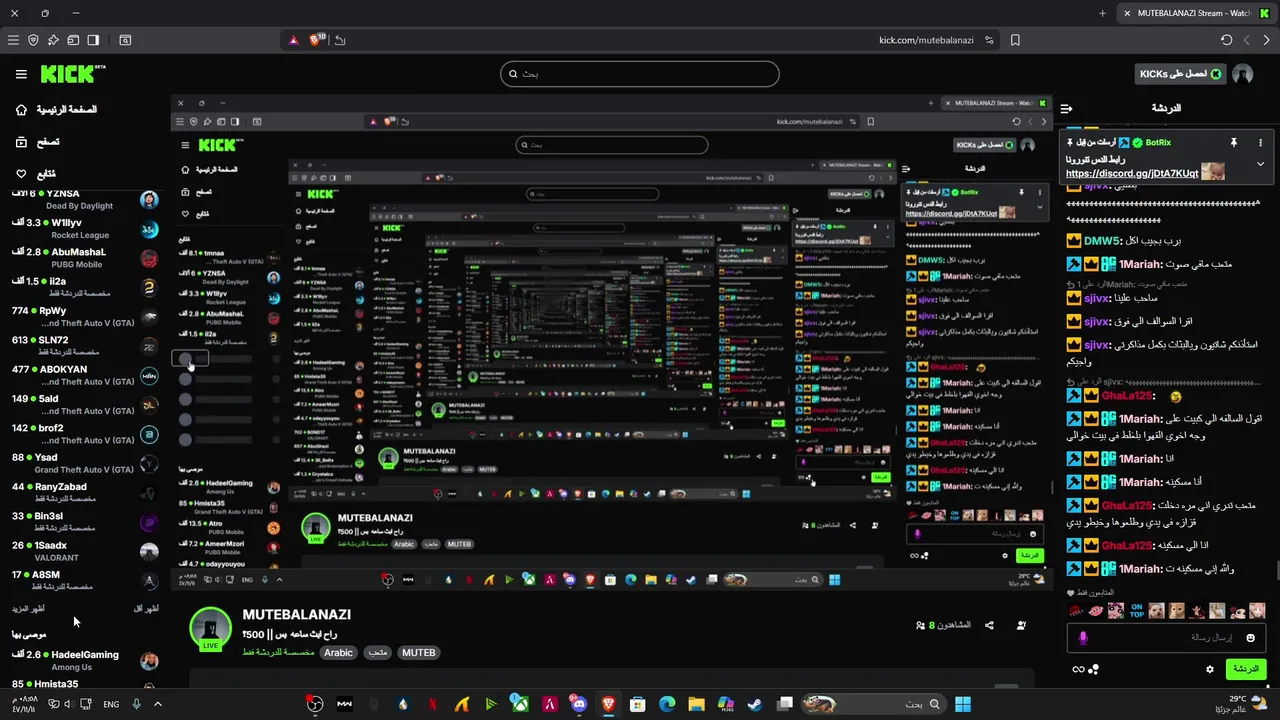1280x720 pixels.
Task: Open the discord.gg invite link
Action: pos(1132,174)
